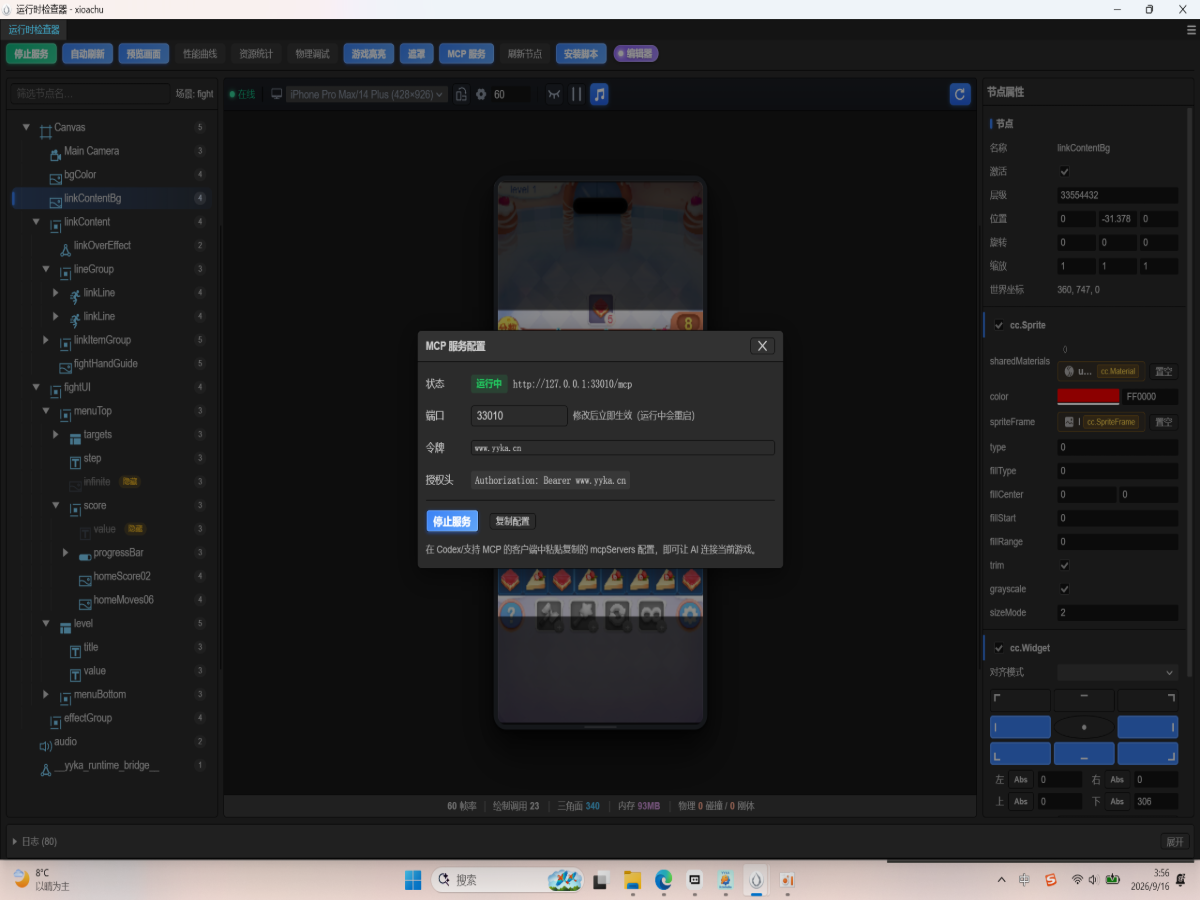Select the Main Camera node

(x=91, y=151)
